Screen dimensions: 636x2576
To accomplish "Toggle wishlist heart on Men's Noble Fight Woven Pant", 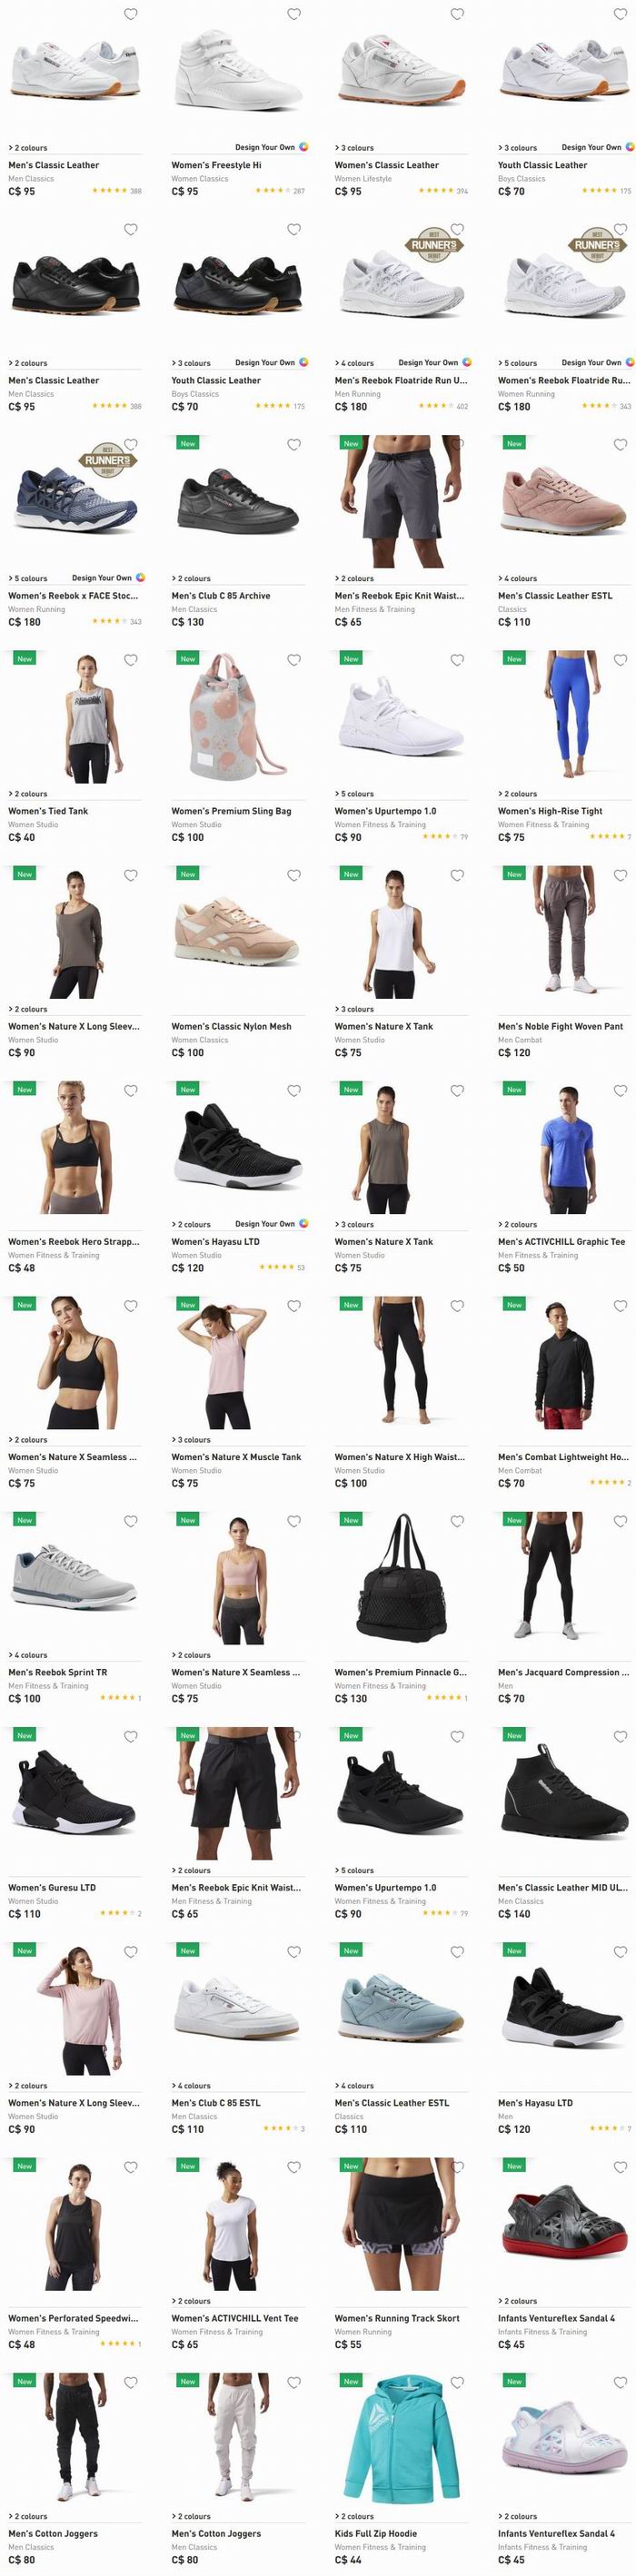I will 620,875.
